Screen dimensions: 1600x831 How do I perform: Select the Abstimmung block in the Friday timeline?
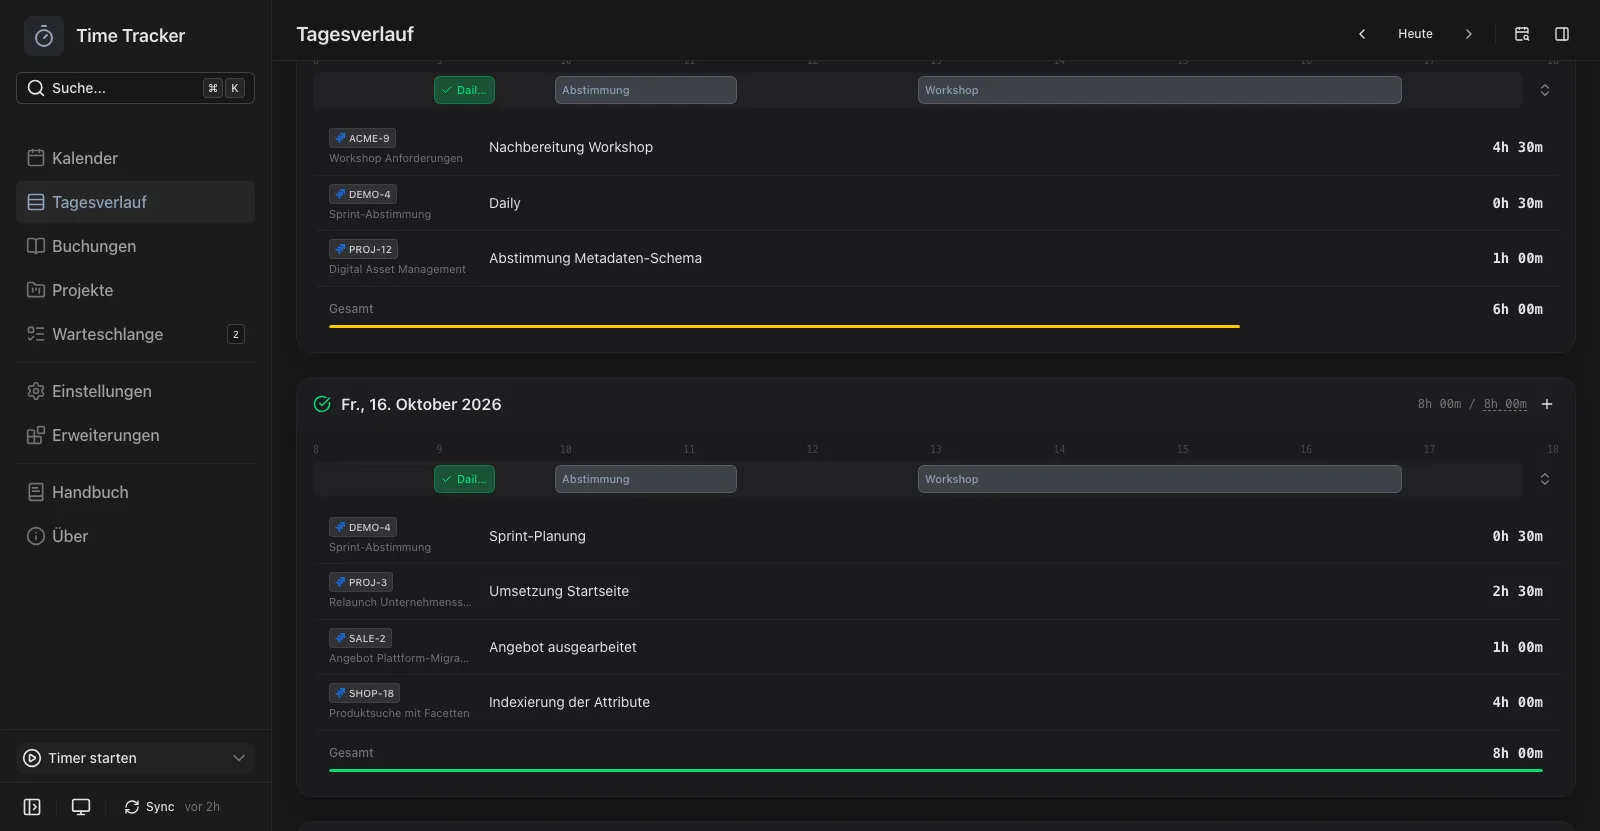[646, 479]
